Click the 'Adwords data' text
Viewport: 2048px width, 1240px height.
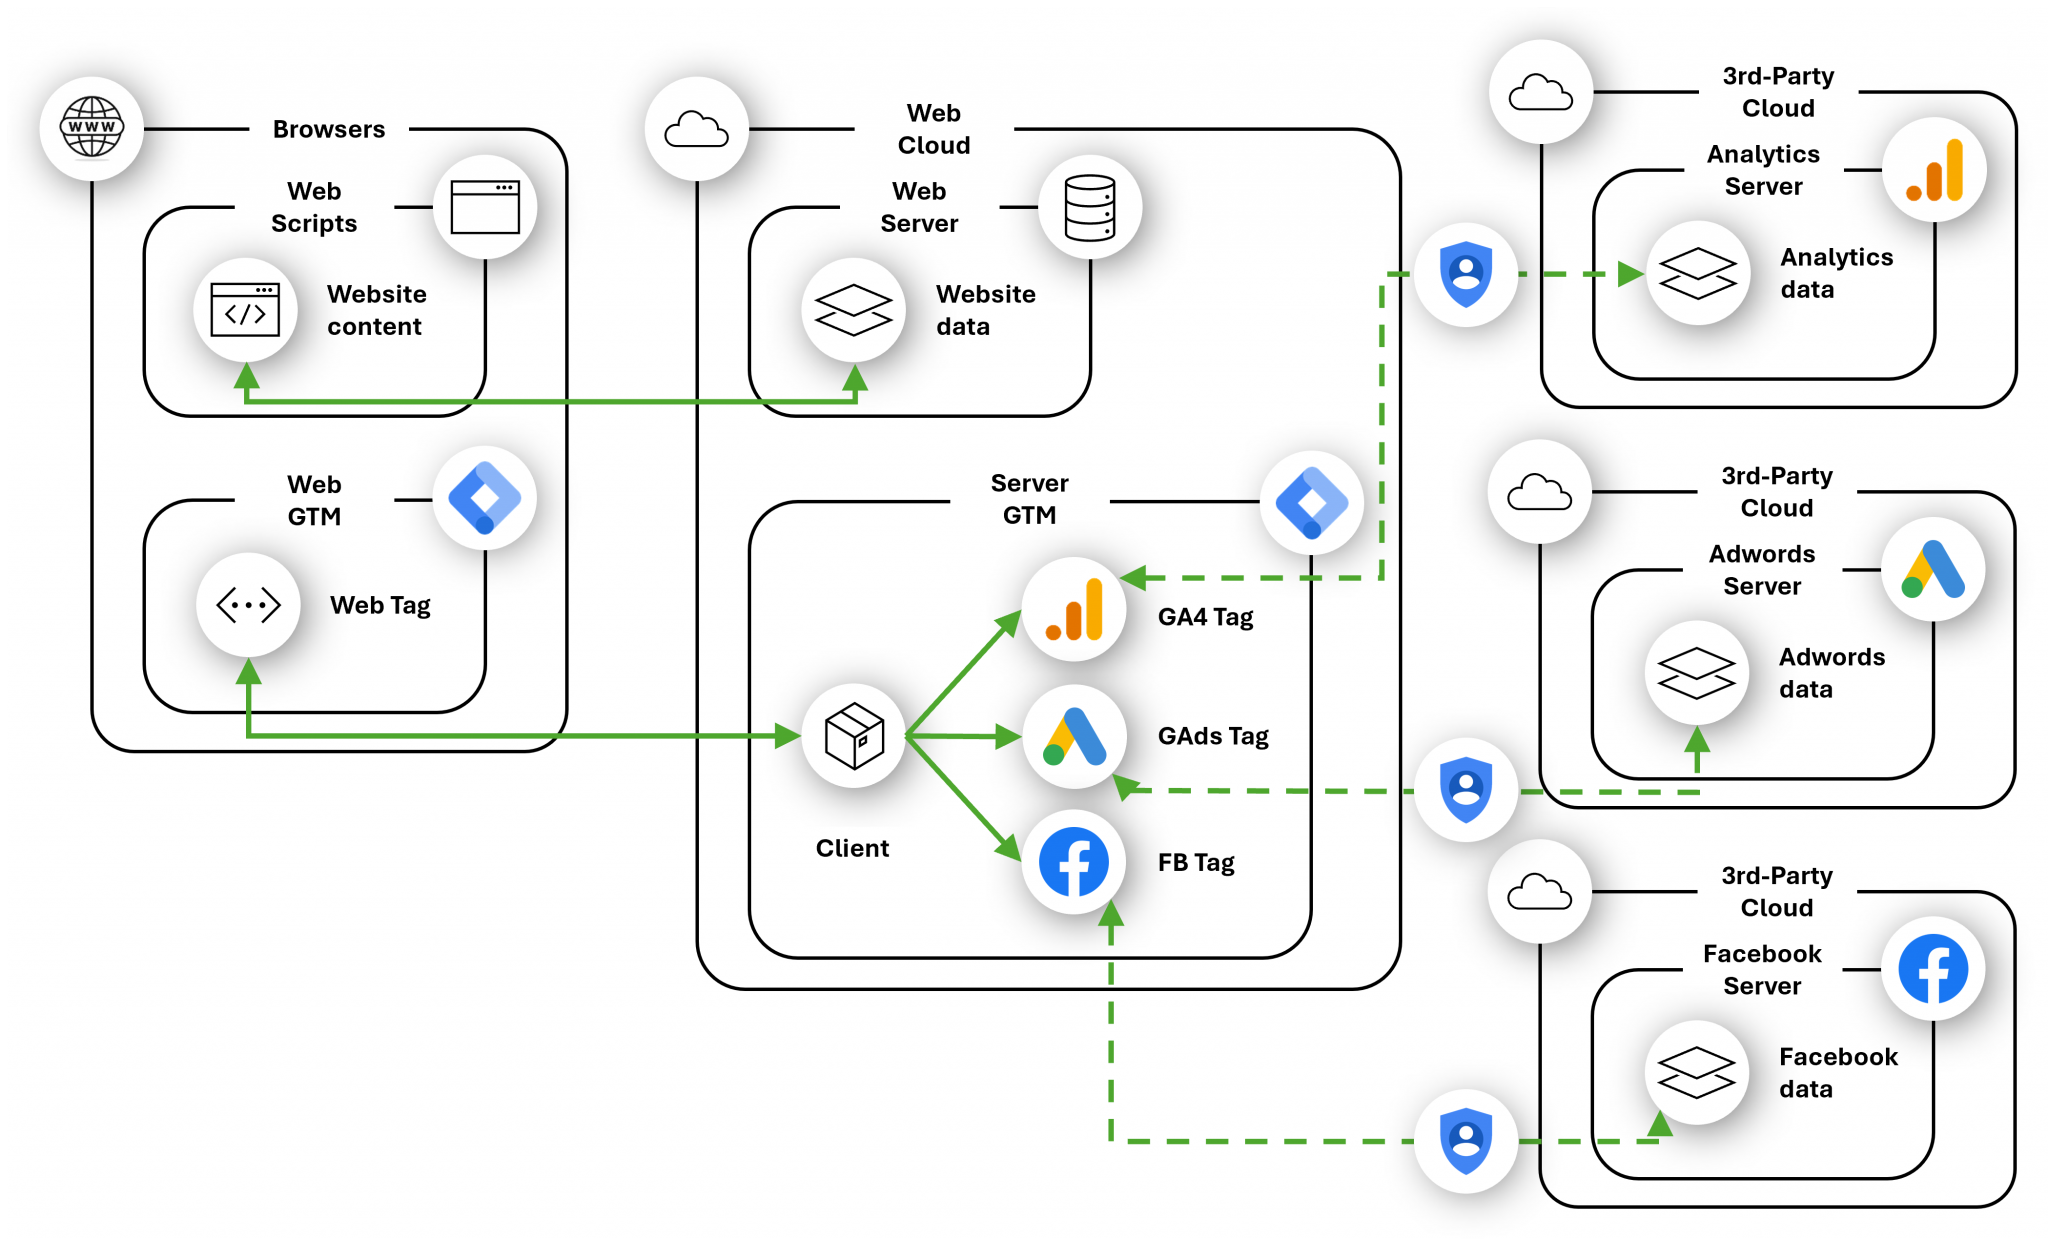(1832, 673)
